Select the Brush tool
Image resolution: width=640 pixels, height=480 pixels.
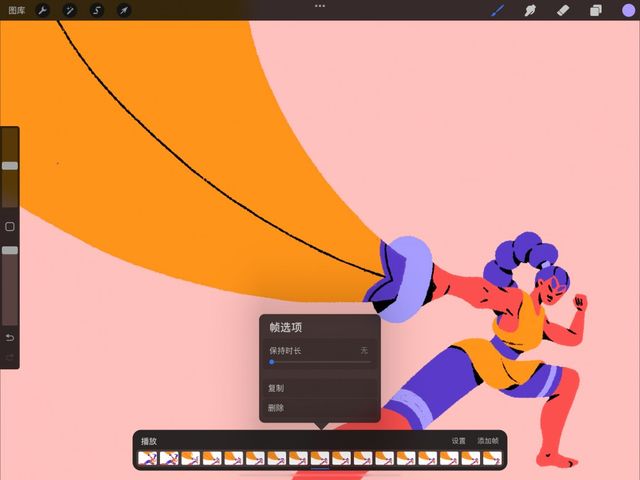(497, 10)
